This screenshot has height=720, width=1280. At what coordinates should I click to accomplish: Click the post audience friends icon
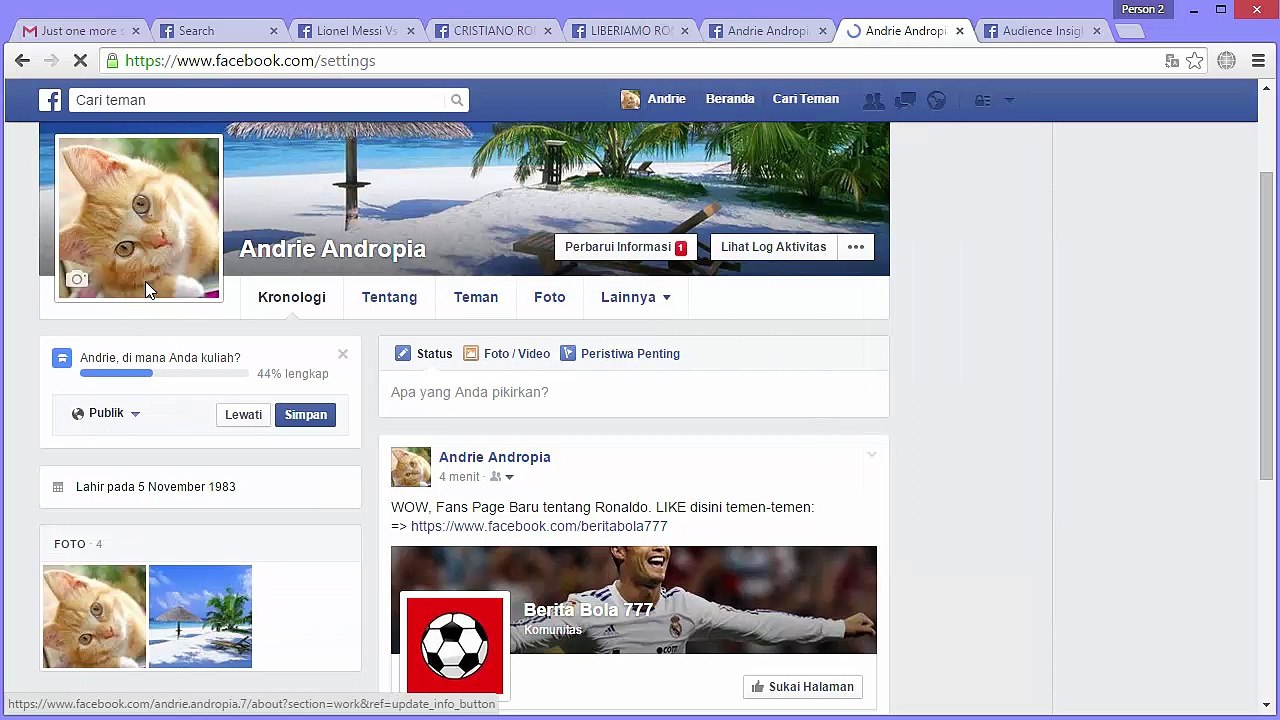[496, 477]
